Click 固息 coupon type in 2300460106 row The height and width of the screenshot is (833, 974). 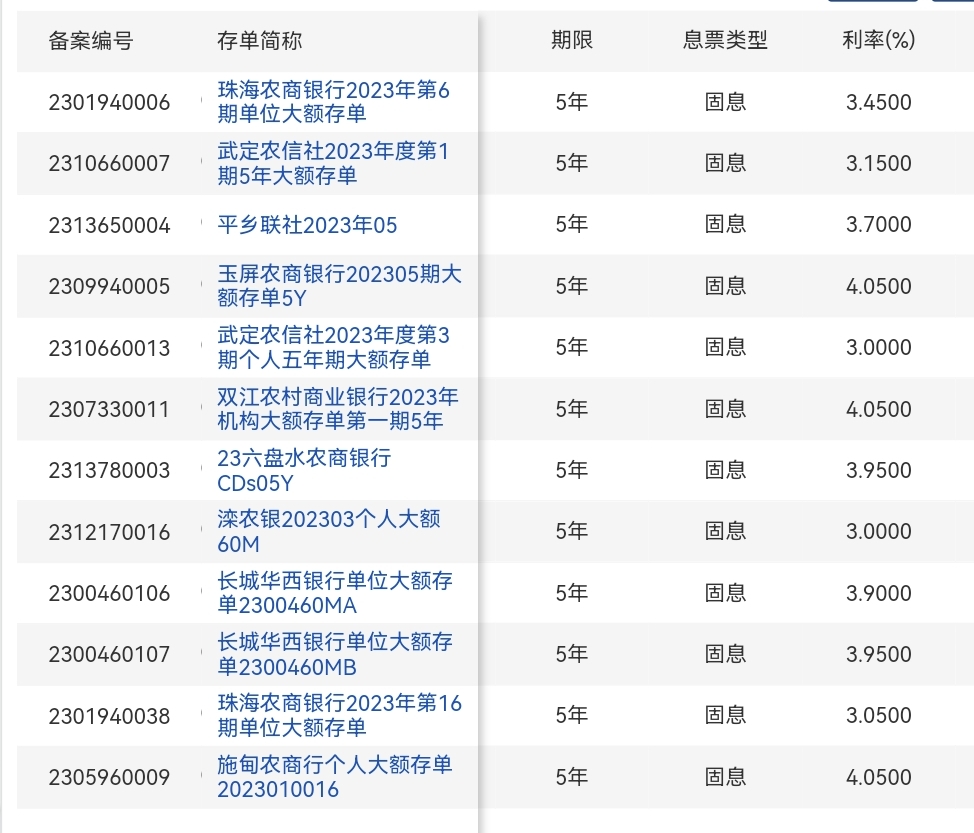click(x=725, y=593)
